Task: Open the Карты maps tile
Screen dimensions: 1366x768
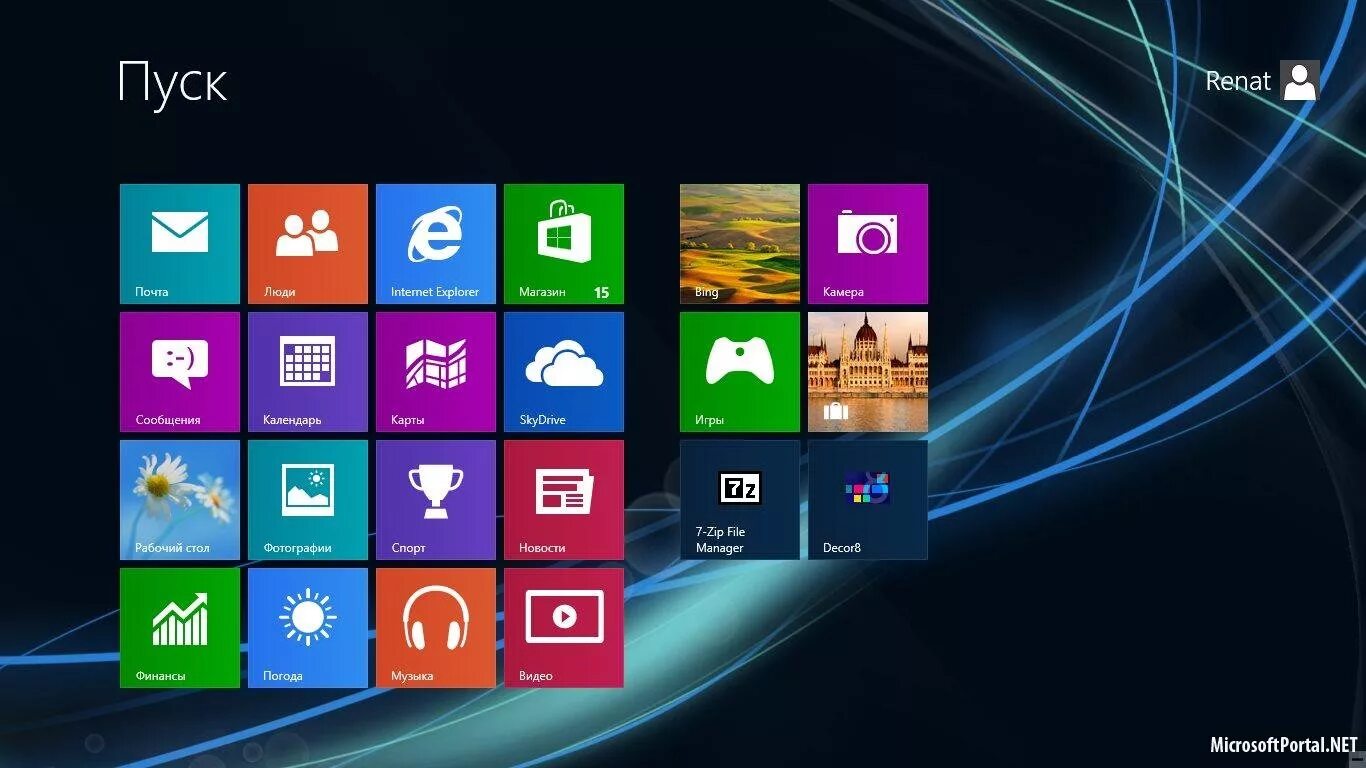Action: (x=436, y=372)
